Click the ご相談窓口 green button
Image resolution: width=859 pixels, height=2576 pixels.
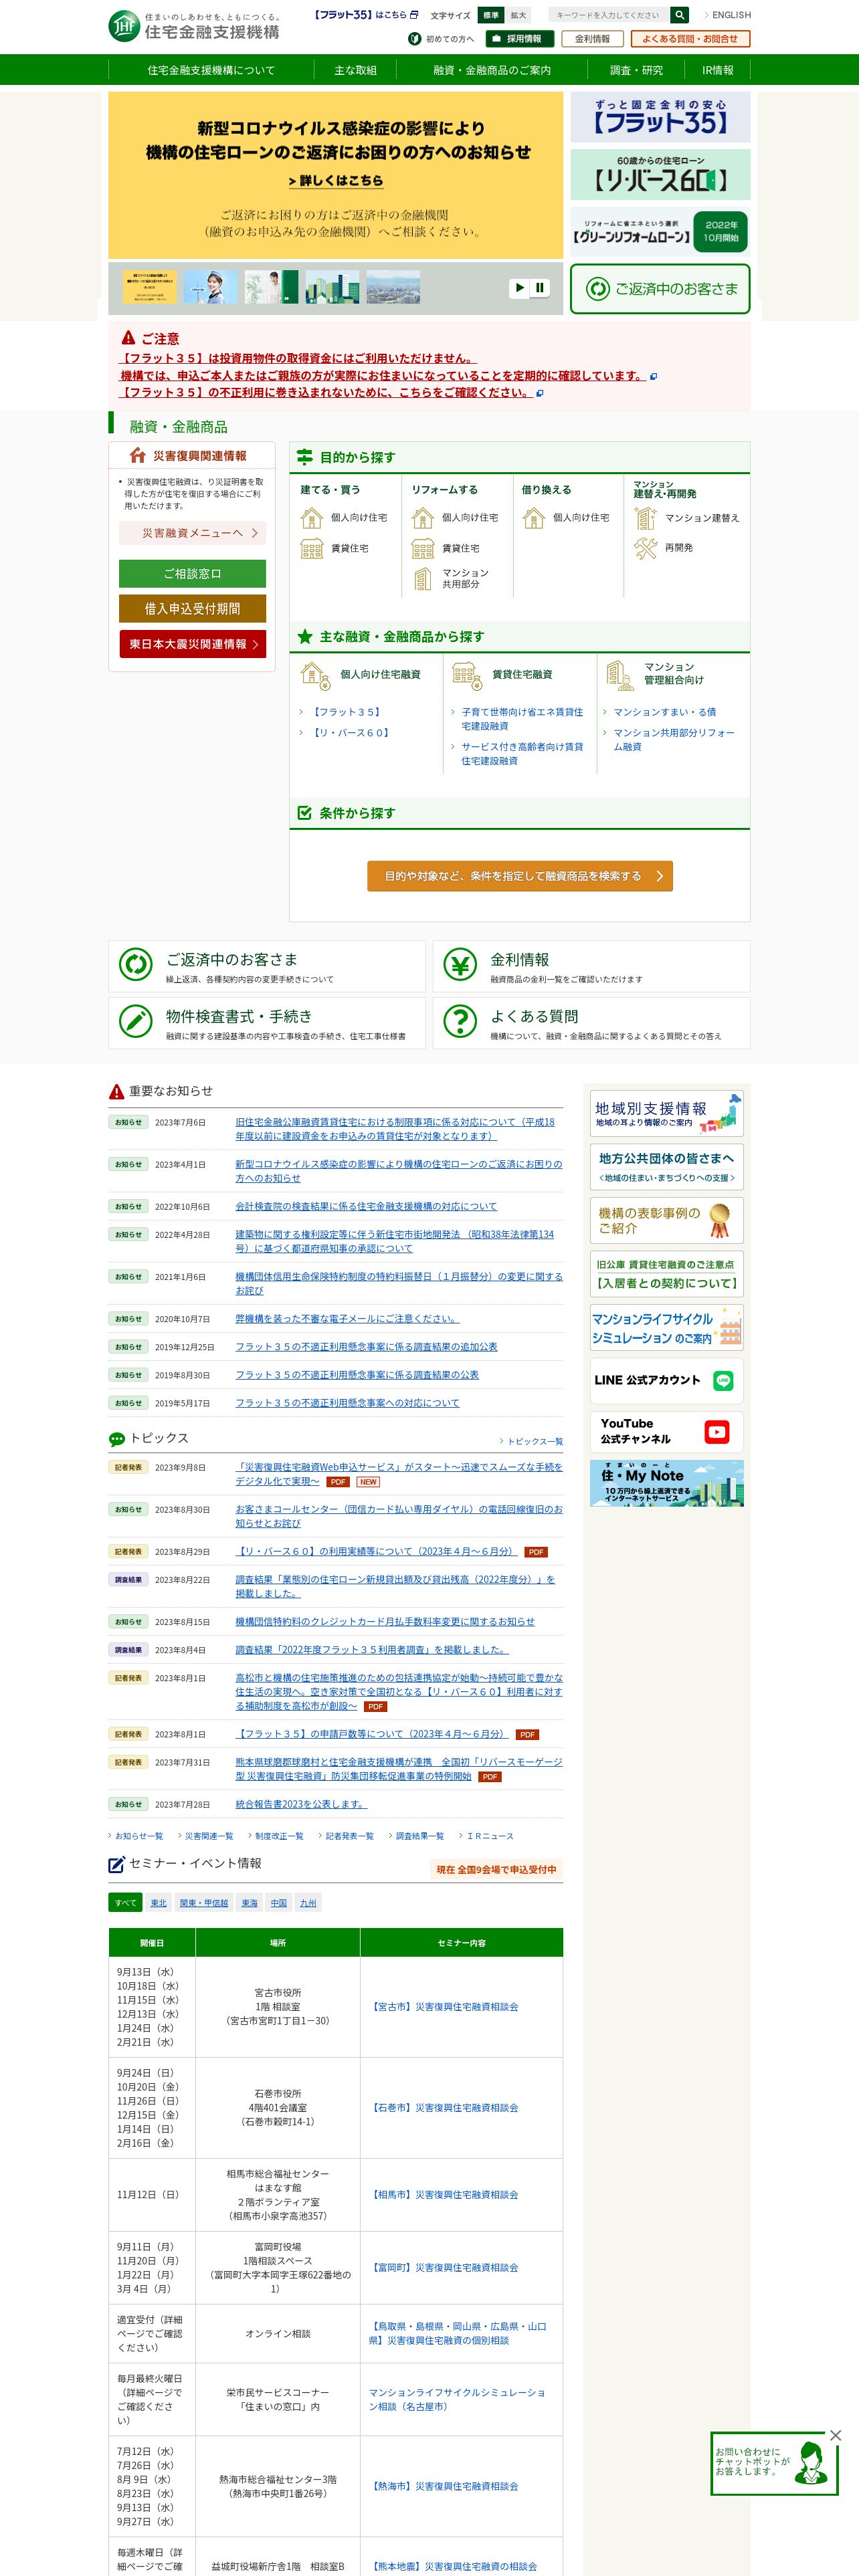pos(192,573)
